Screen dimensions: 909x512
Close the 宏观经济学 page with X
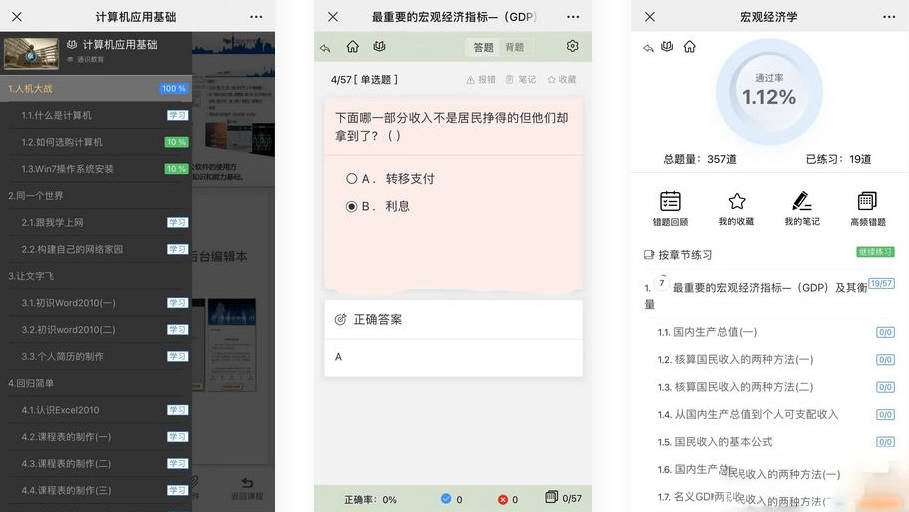click(650, 17)
